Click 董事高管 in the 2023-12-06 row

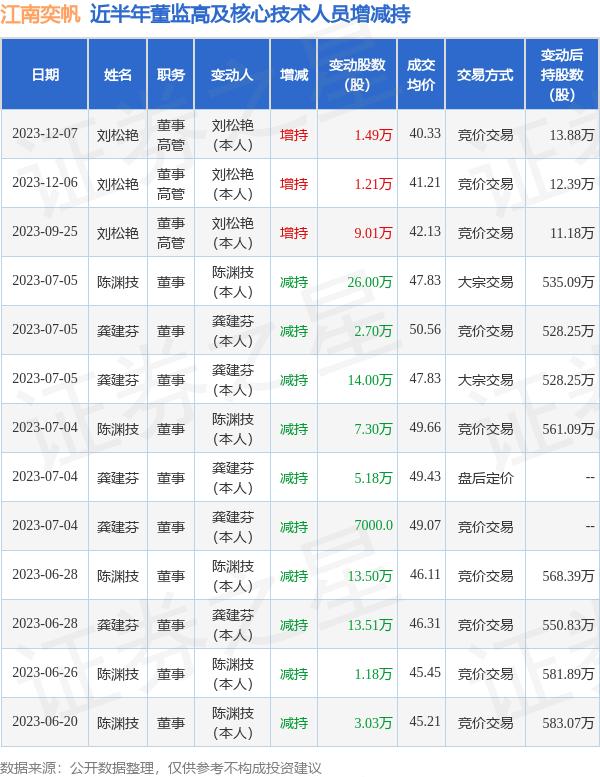171,184
